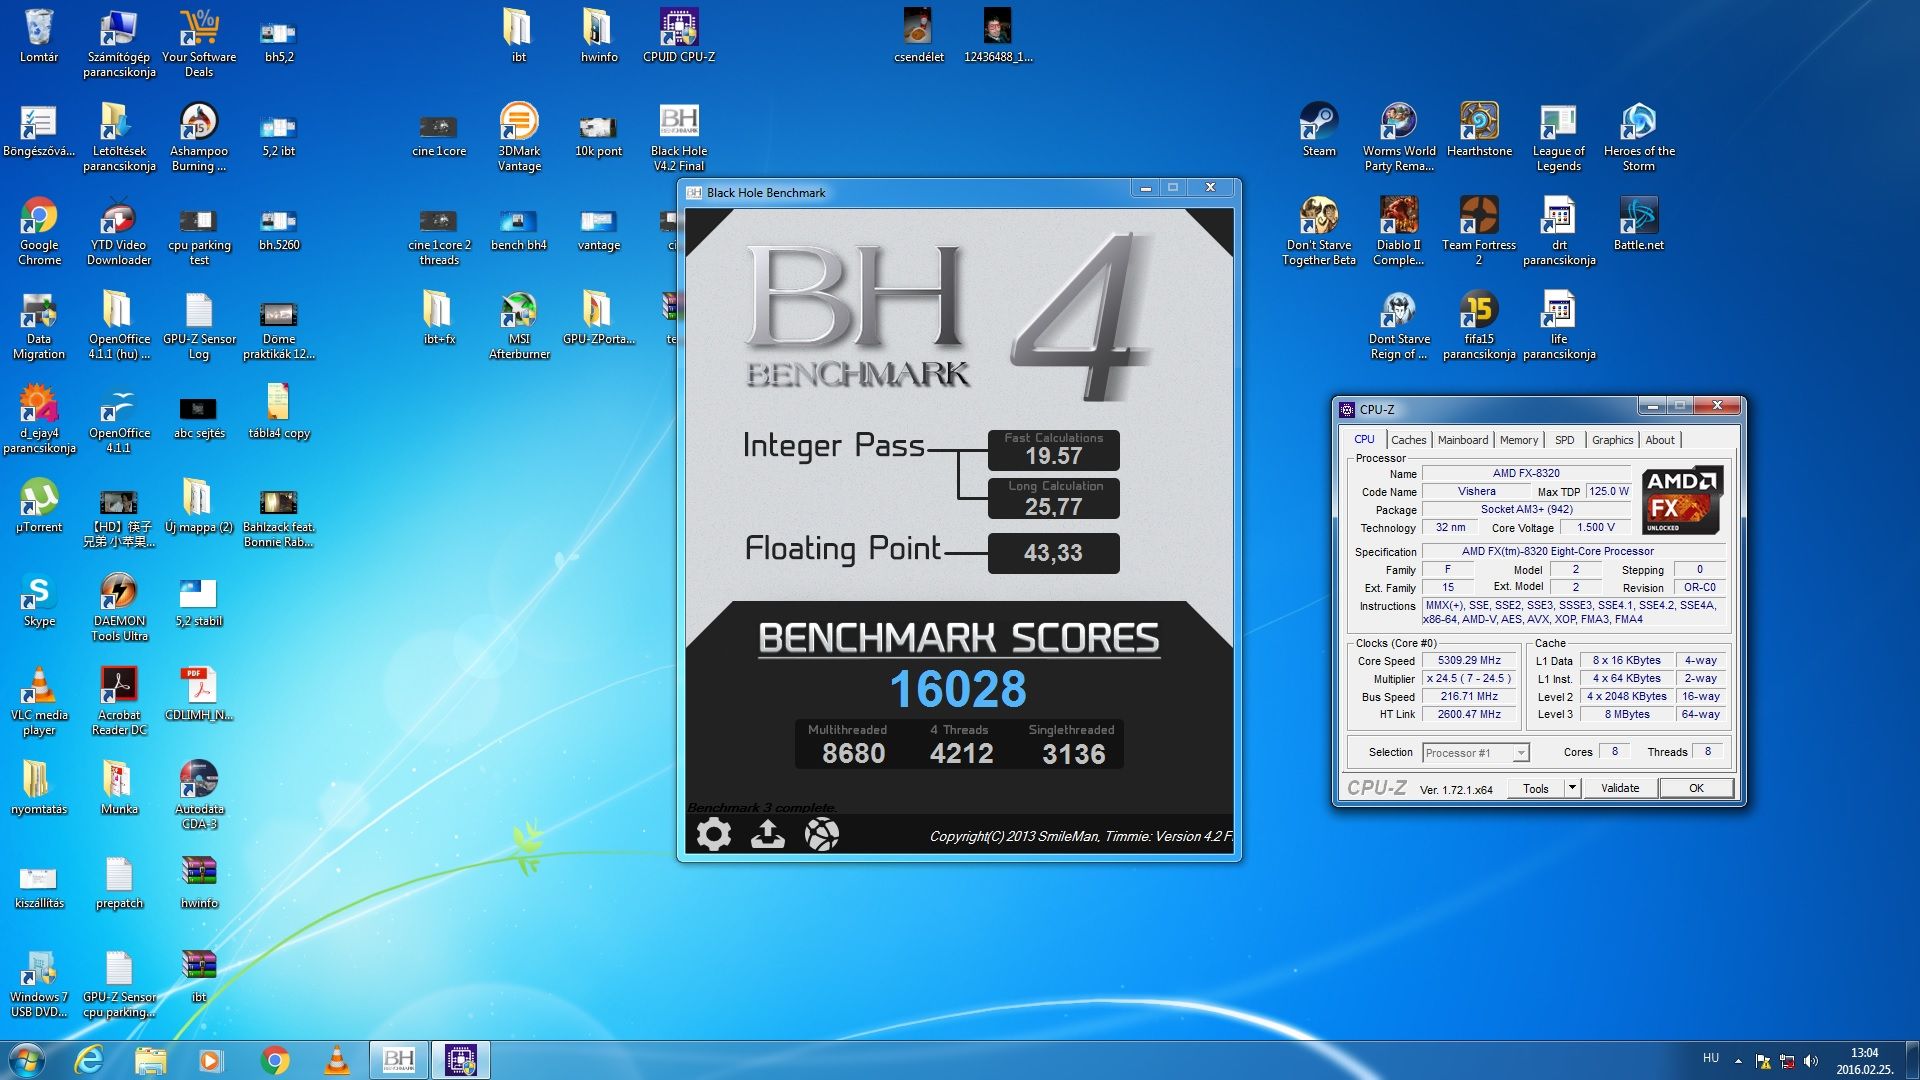Open the Windows Start button

tap(26, 1060)
